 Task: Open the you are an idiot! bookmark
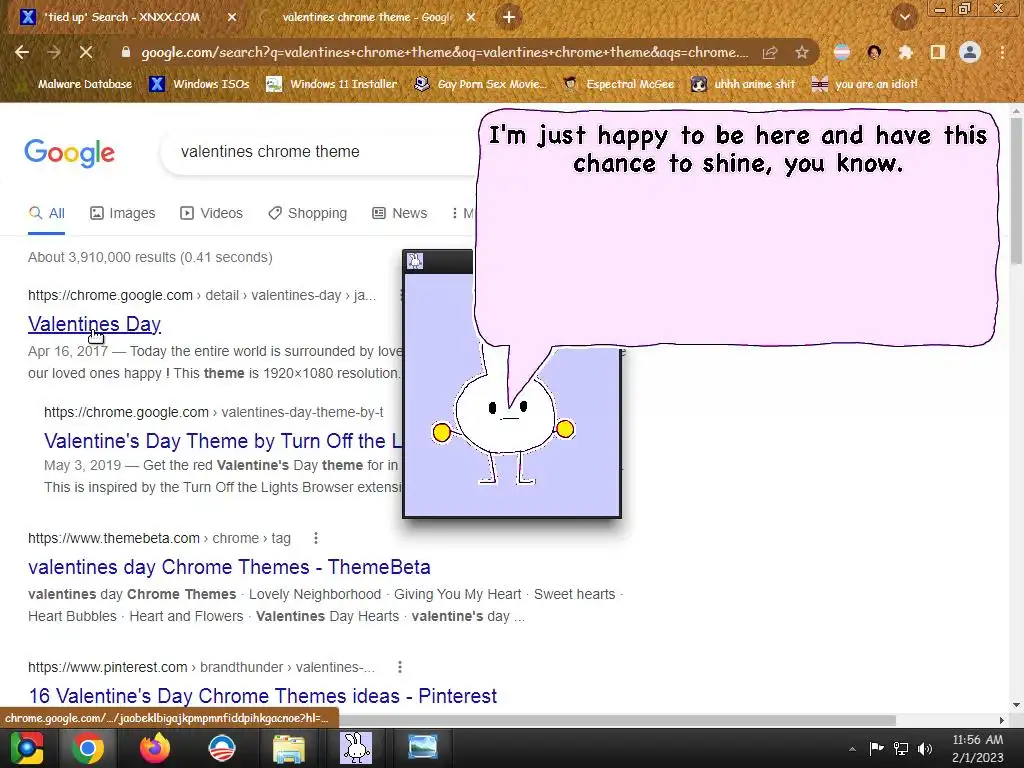(x=864, y=84)
